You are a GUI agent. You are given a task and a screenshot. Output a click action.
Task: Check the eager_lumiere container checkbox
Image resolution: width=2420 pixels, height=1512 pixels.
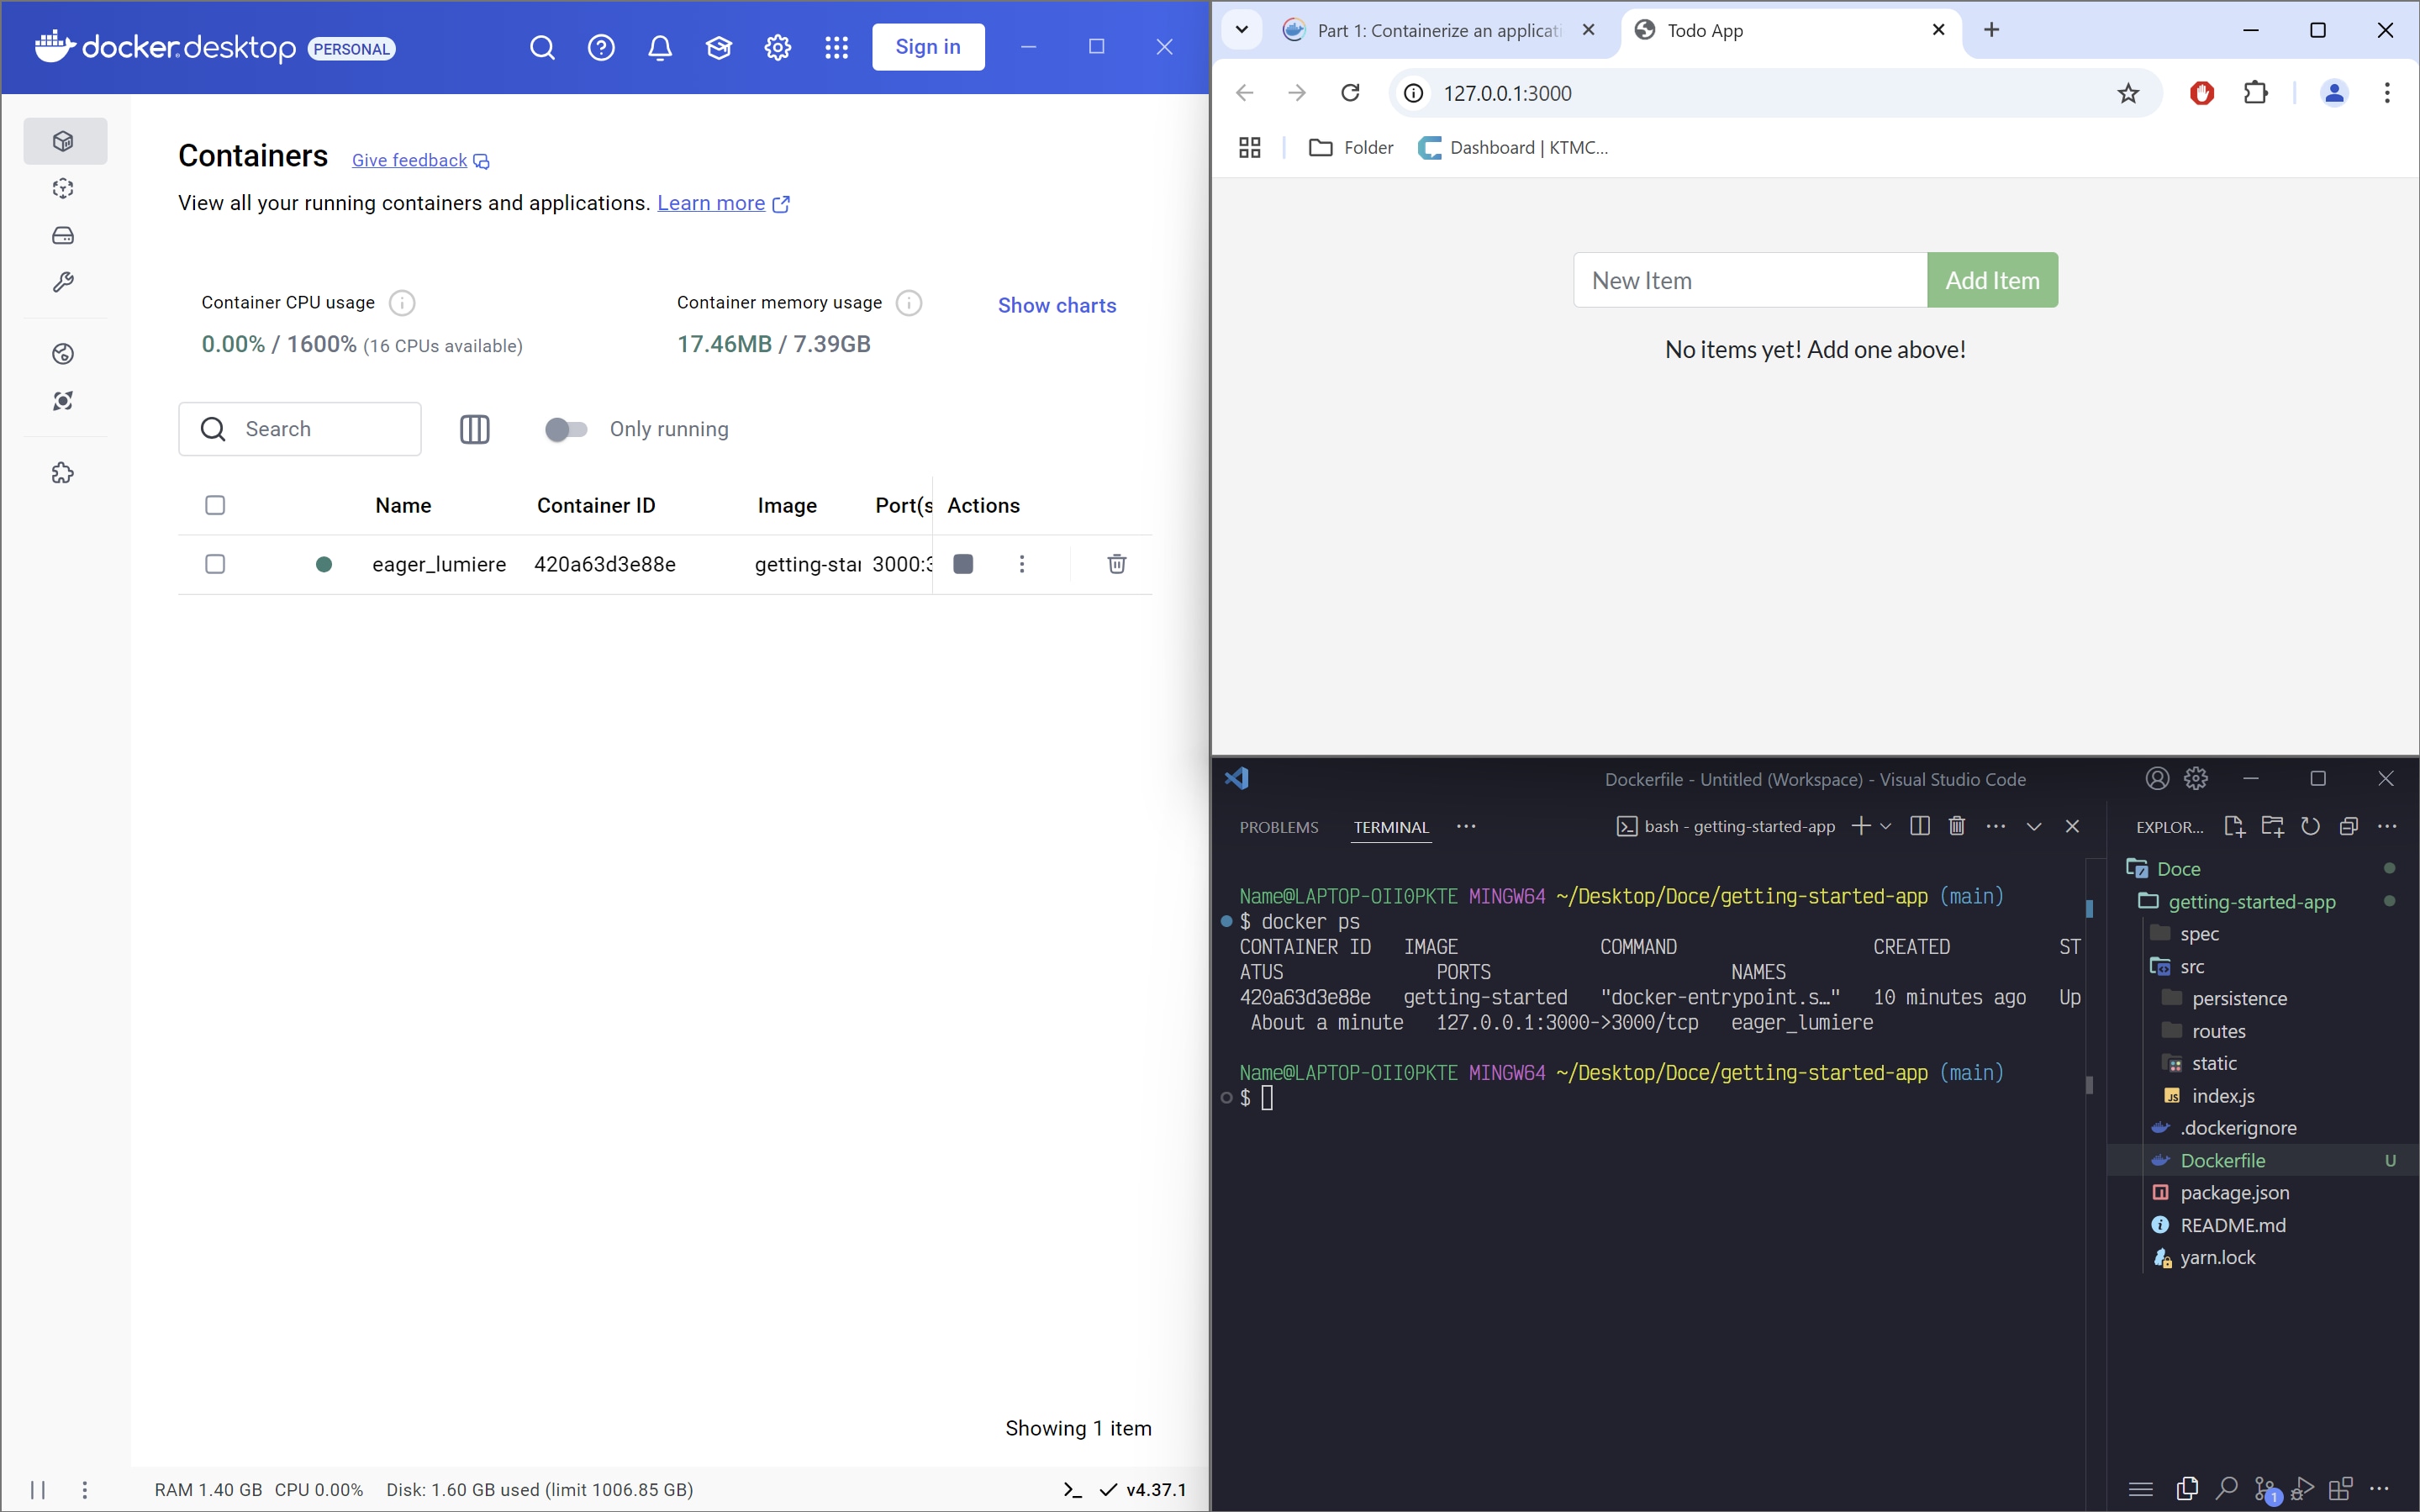coord(215,564)
